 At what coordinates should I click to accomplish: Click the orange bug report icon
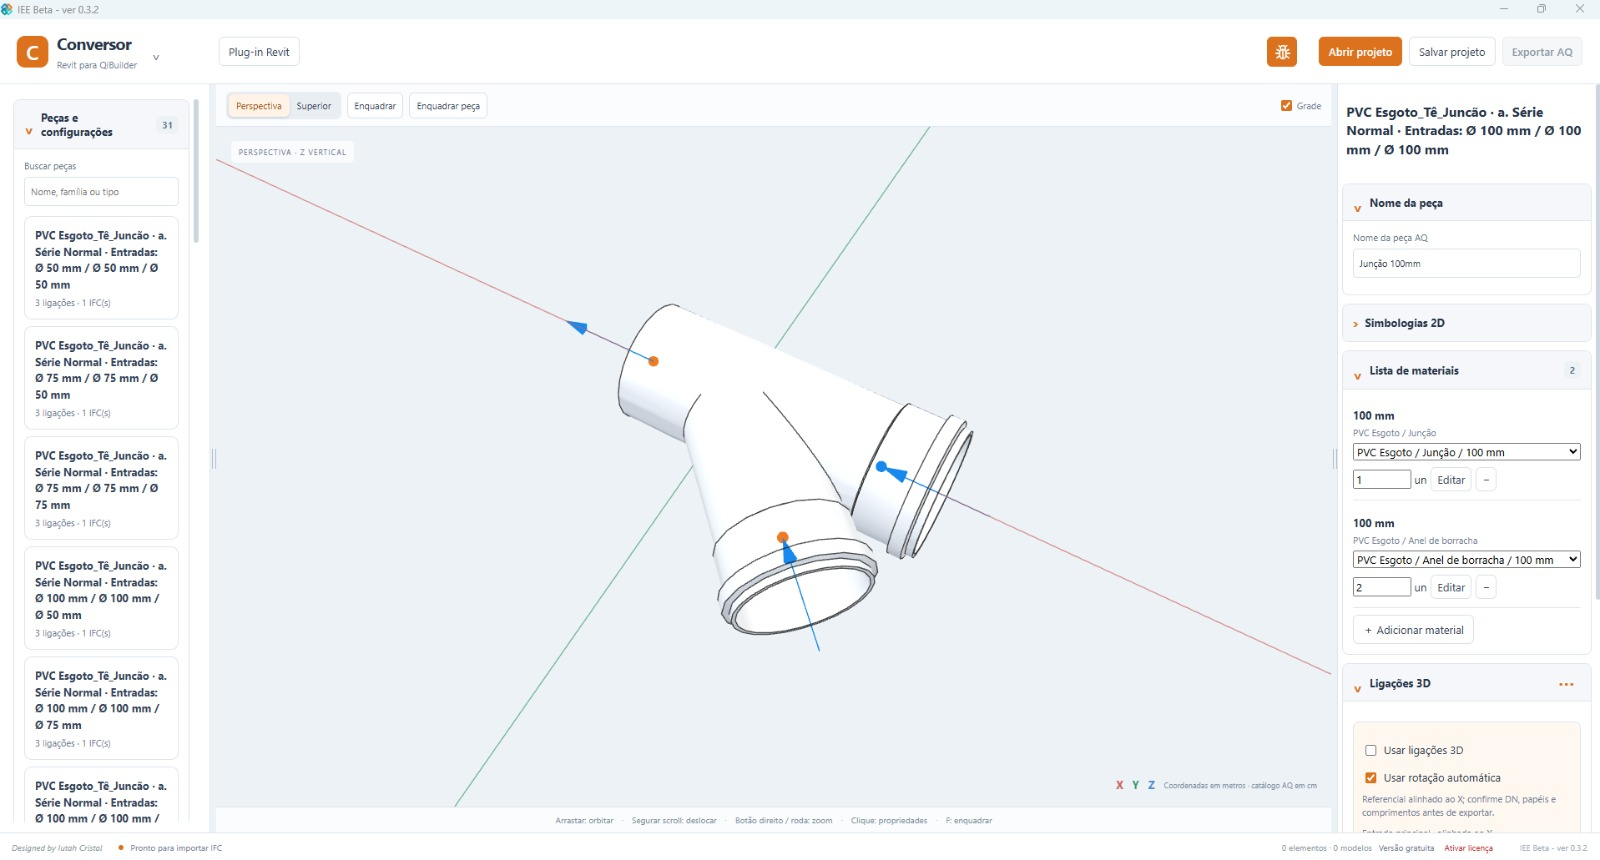pos(1282,52)
